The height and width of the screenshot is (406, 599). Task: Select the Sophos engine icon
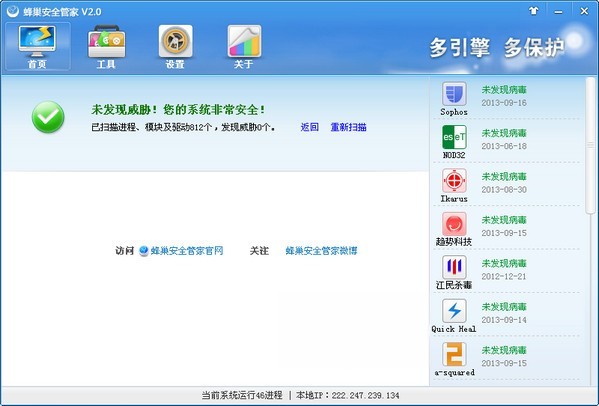[x=454, y=94]
